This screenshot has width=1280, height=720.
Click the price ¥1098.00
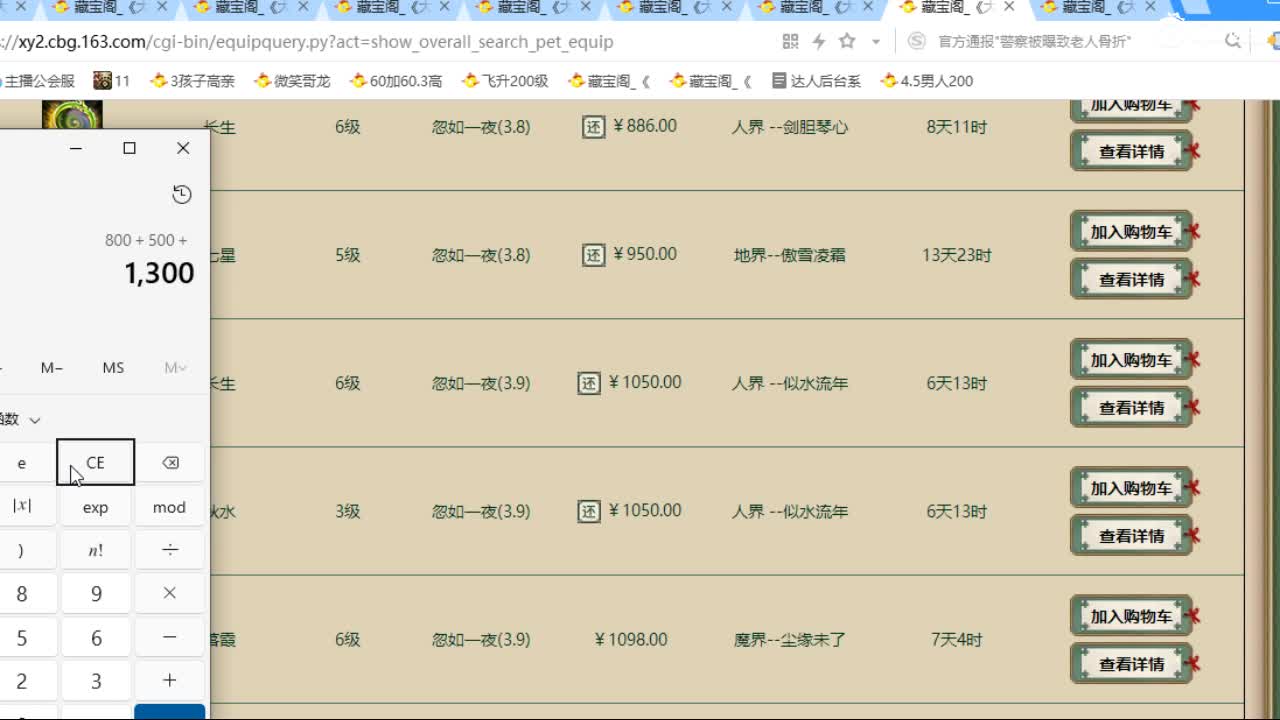631,639
